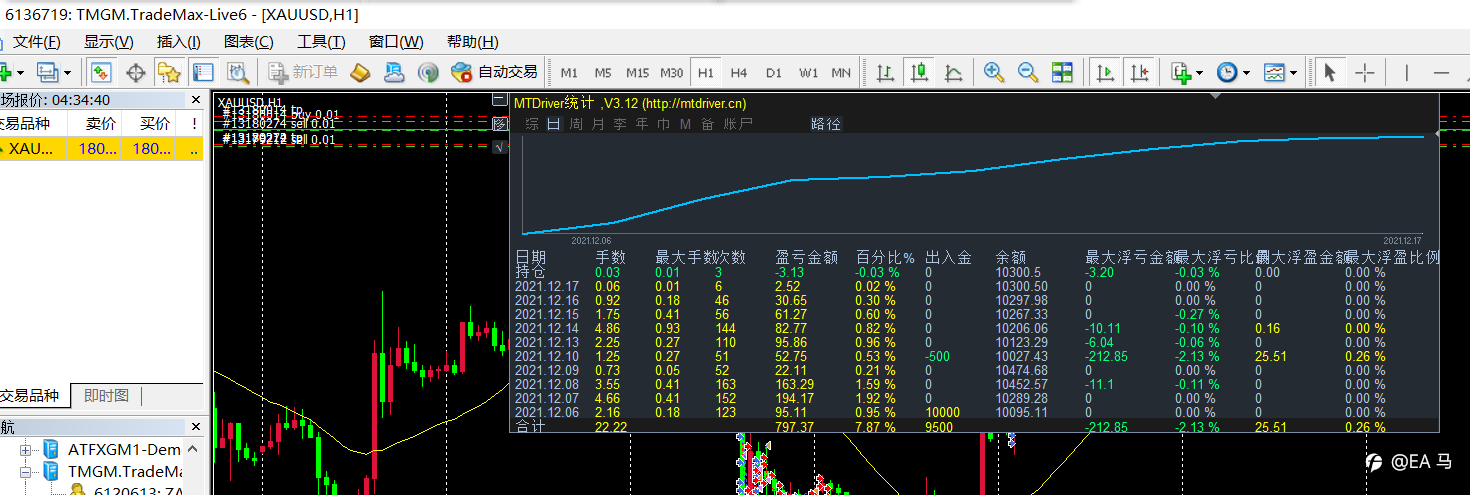1470x495 pixels.
Task: Switch chart to bar chart mode
Action: pos(885,72)
